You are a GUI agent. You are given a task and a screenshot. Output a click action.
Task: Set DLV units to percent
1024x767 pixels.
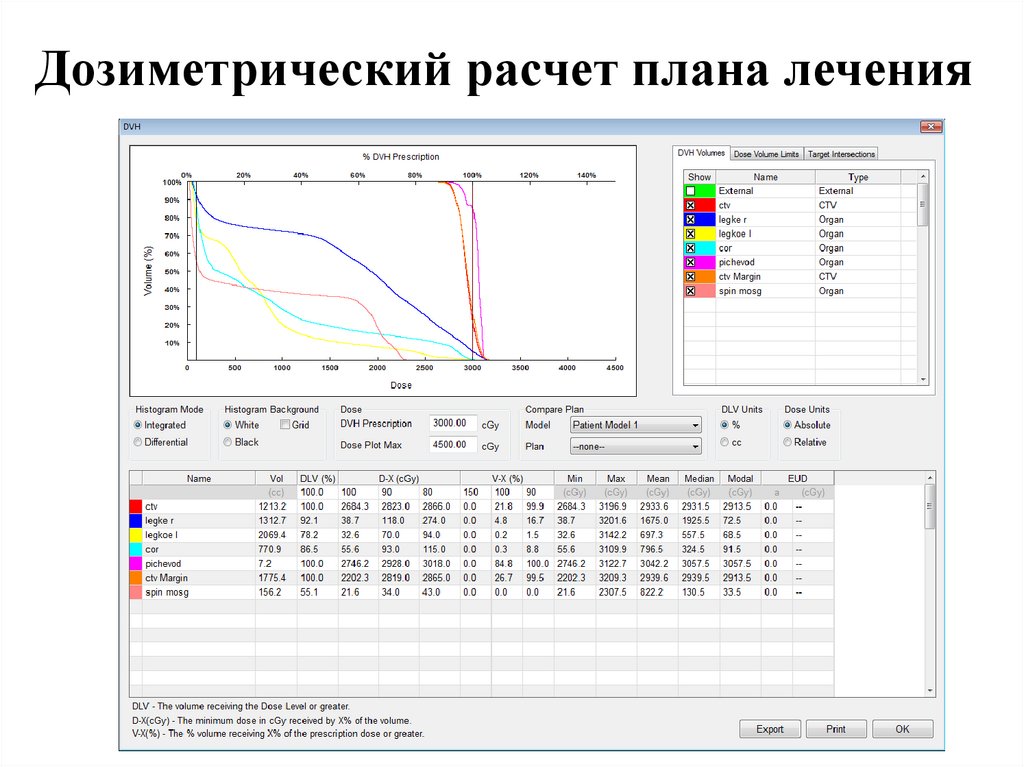(x=725, y=425)
